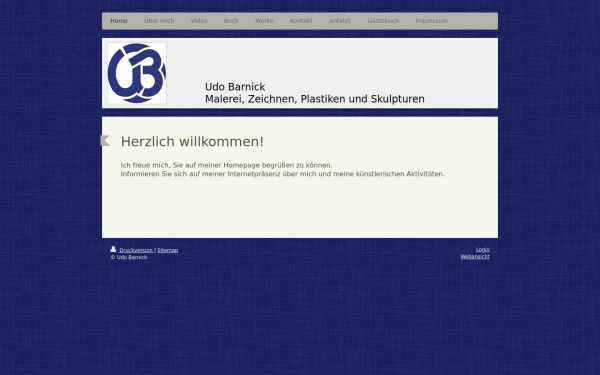Switch to Webansicht link
Image resolution: width=600 pixels, height=375 pixels.
tap(475, 257)
